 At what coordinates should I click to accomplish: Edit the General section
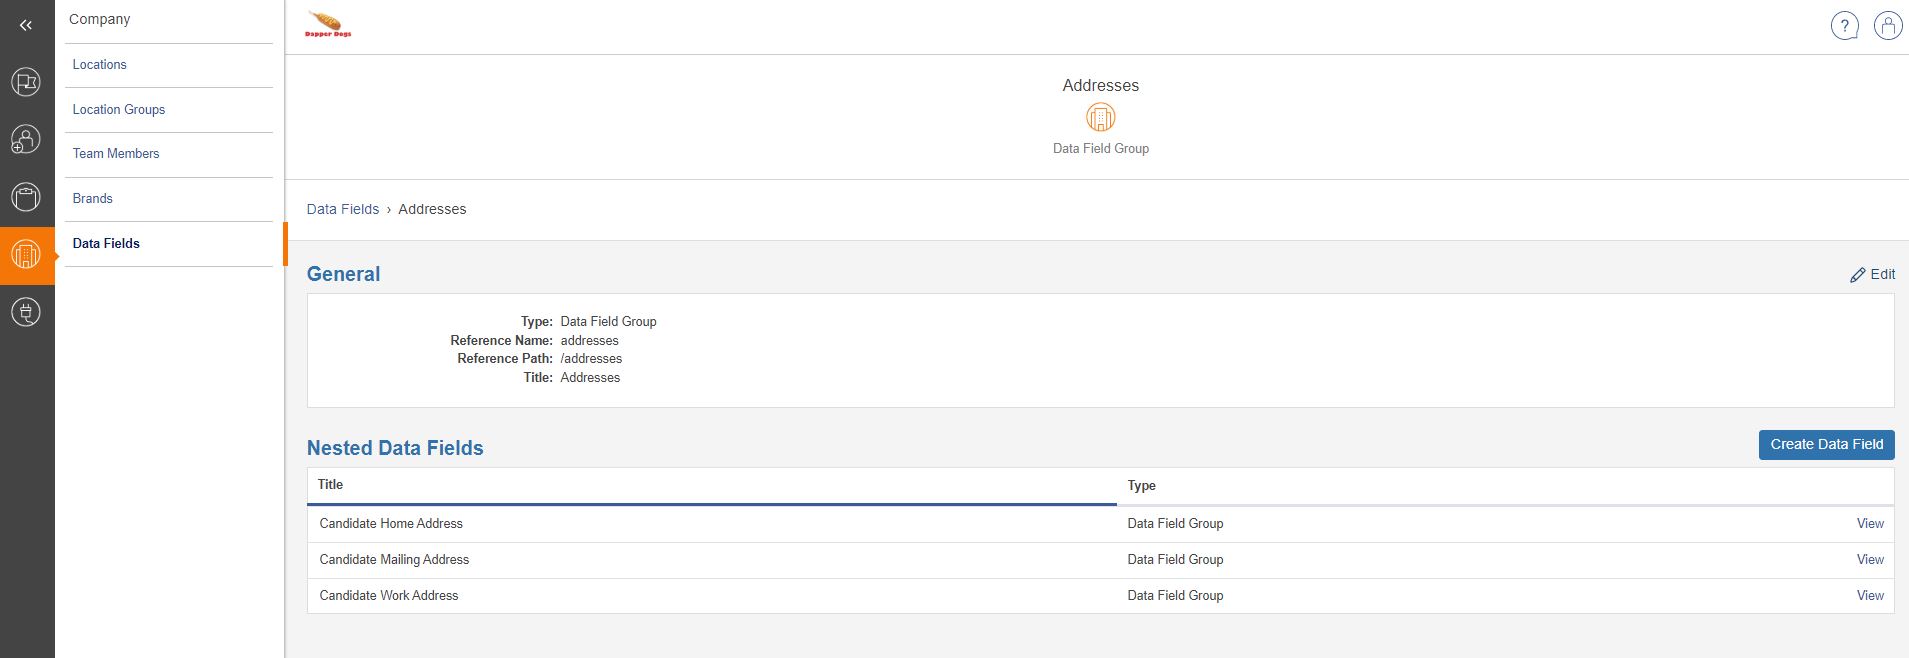pyautogui.click(x=1872, y=275)
